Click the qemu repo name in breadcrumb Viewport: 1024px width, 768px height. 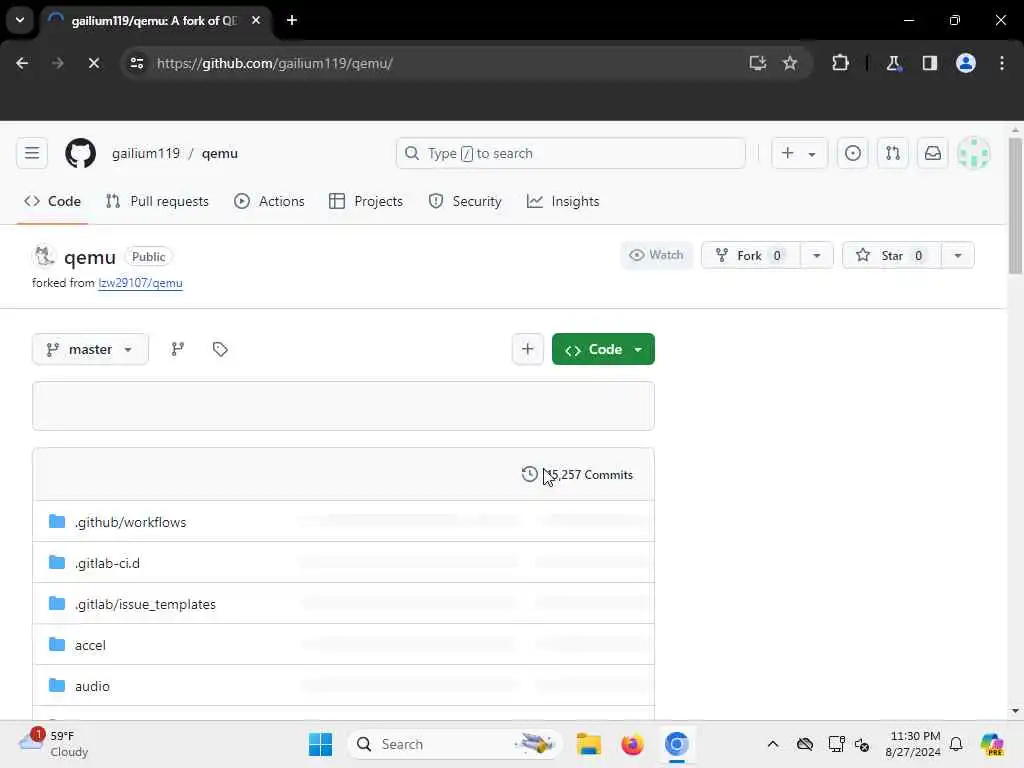click(219, 153)
